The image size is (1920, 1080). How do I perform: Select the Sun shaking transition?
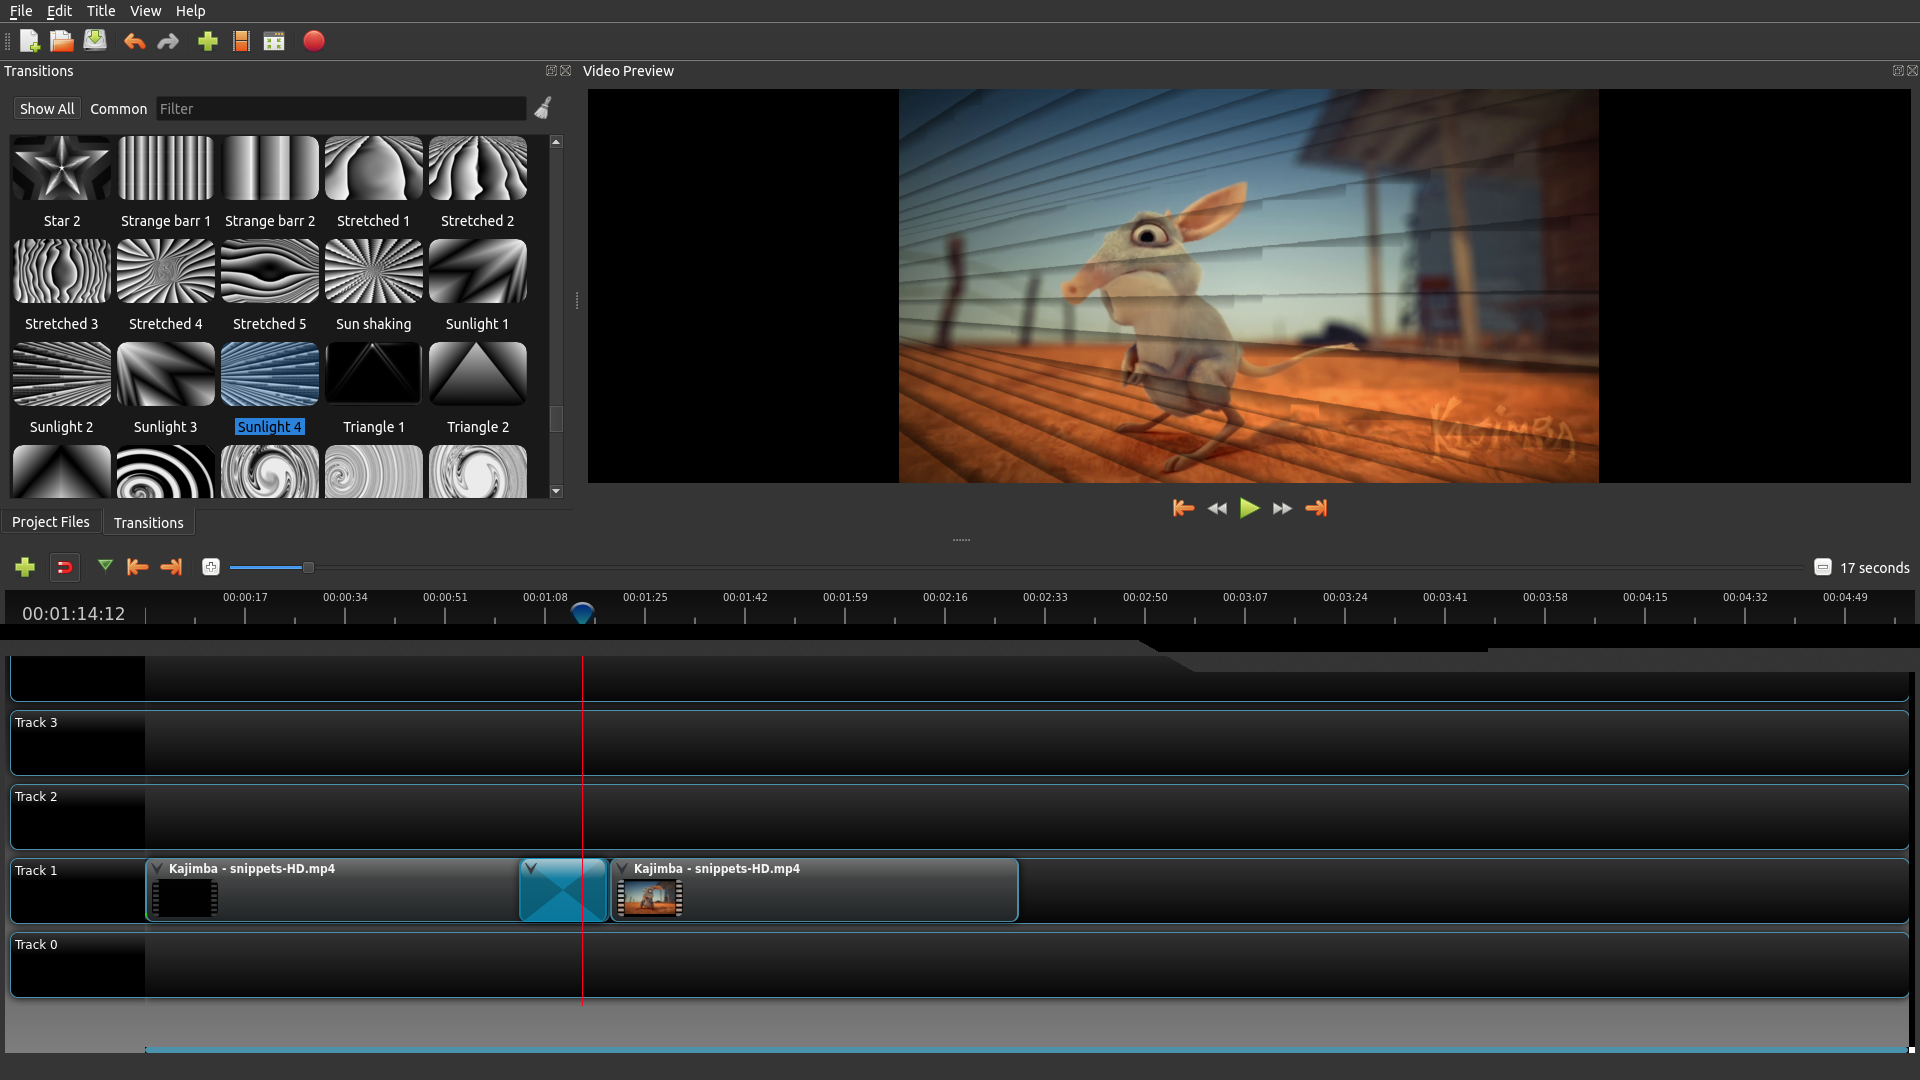(x=374, y=285)
